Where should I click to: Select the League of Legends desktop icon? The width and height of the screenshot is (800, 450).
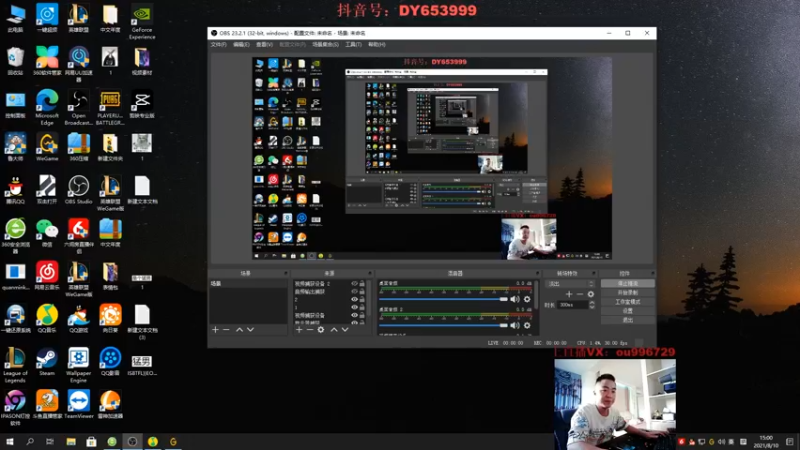pyautogui.click(x=15, y=364)
